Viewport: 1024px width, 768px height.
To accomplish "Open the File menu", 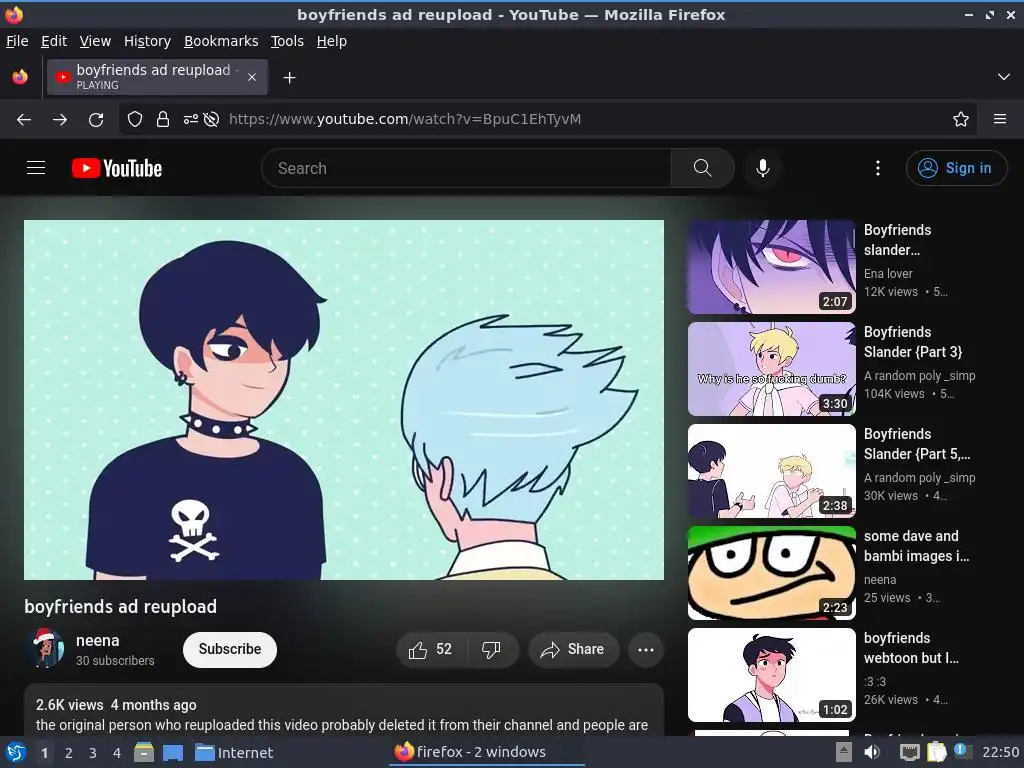I will tap(17, 41).
